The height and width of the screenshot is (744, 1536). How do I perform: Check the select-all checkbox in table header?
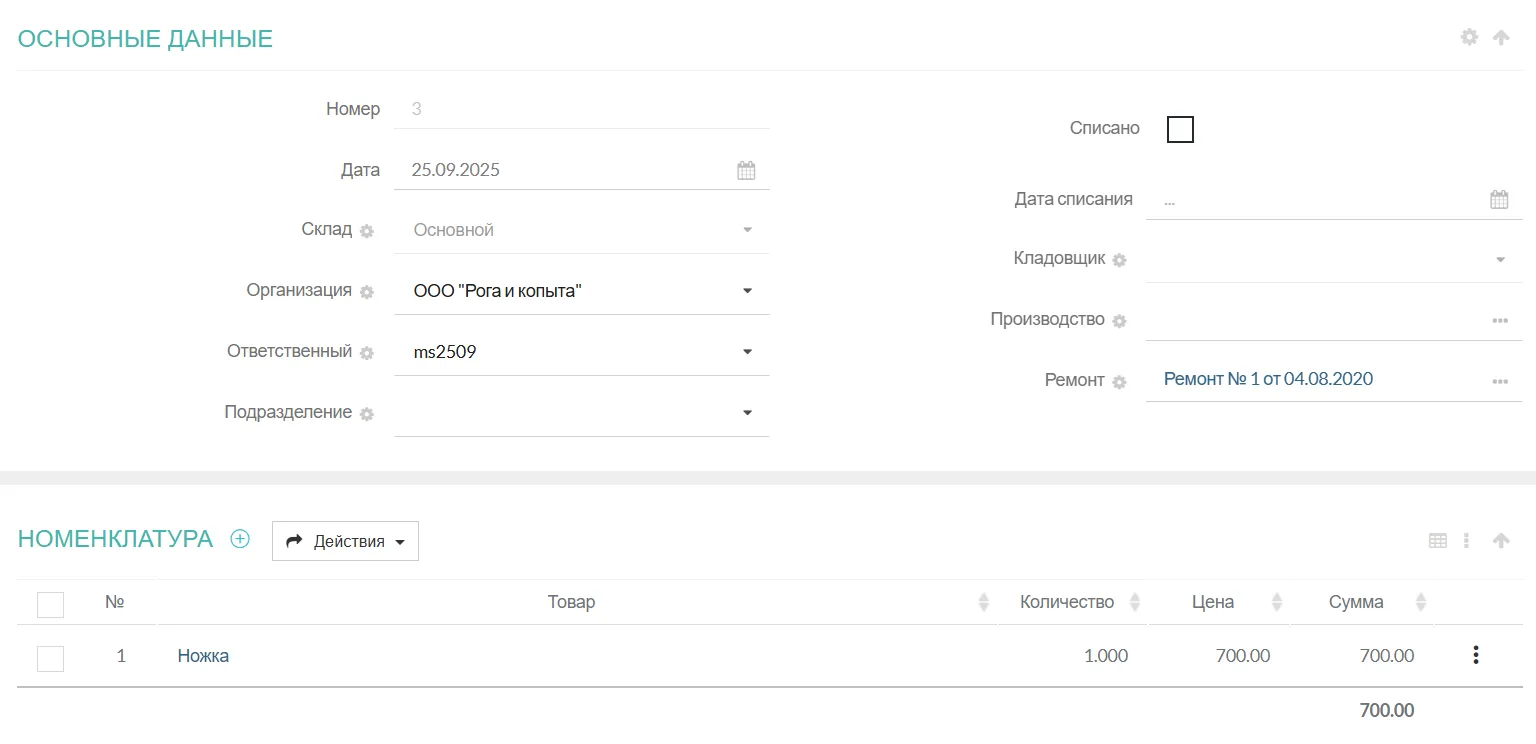pos(50,604)
